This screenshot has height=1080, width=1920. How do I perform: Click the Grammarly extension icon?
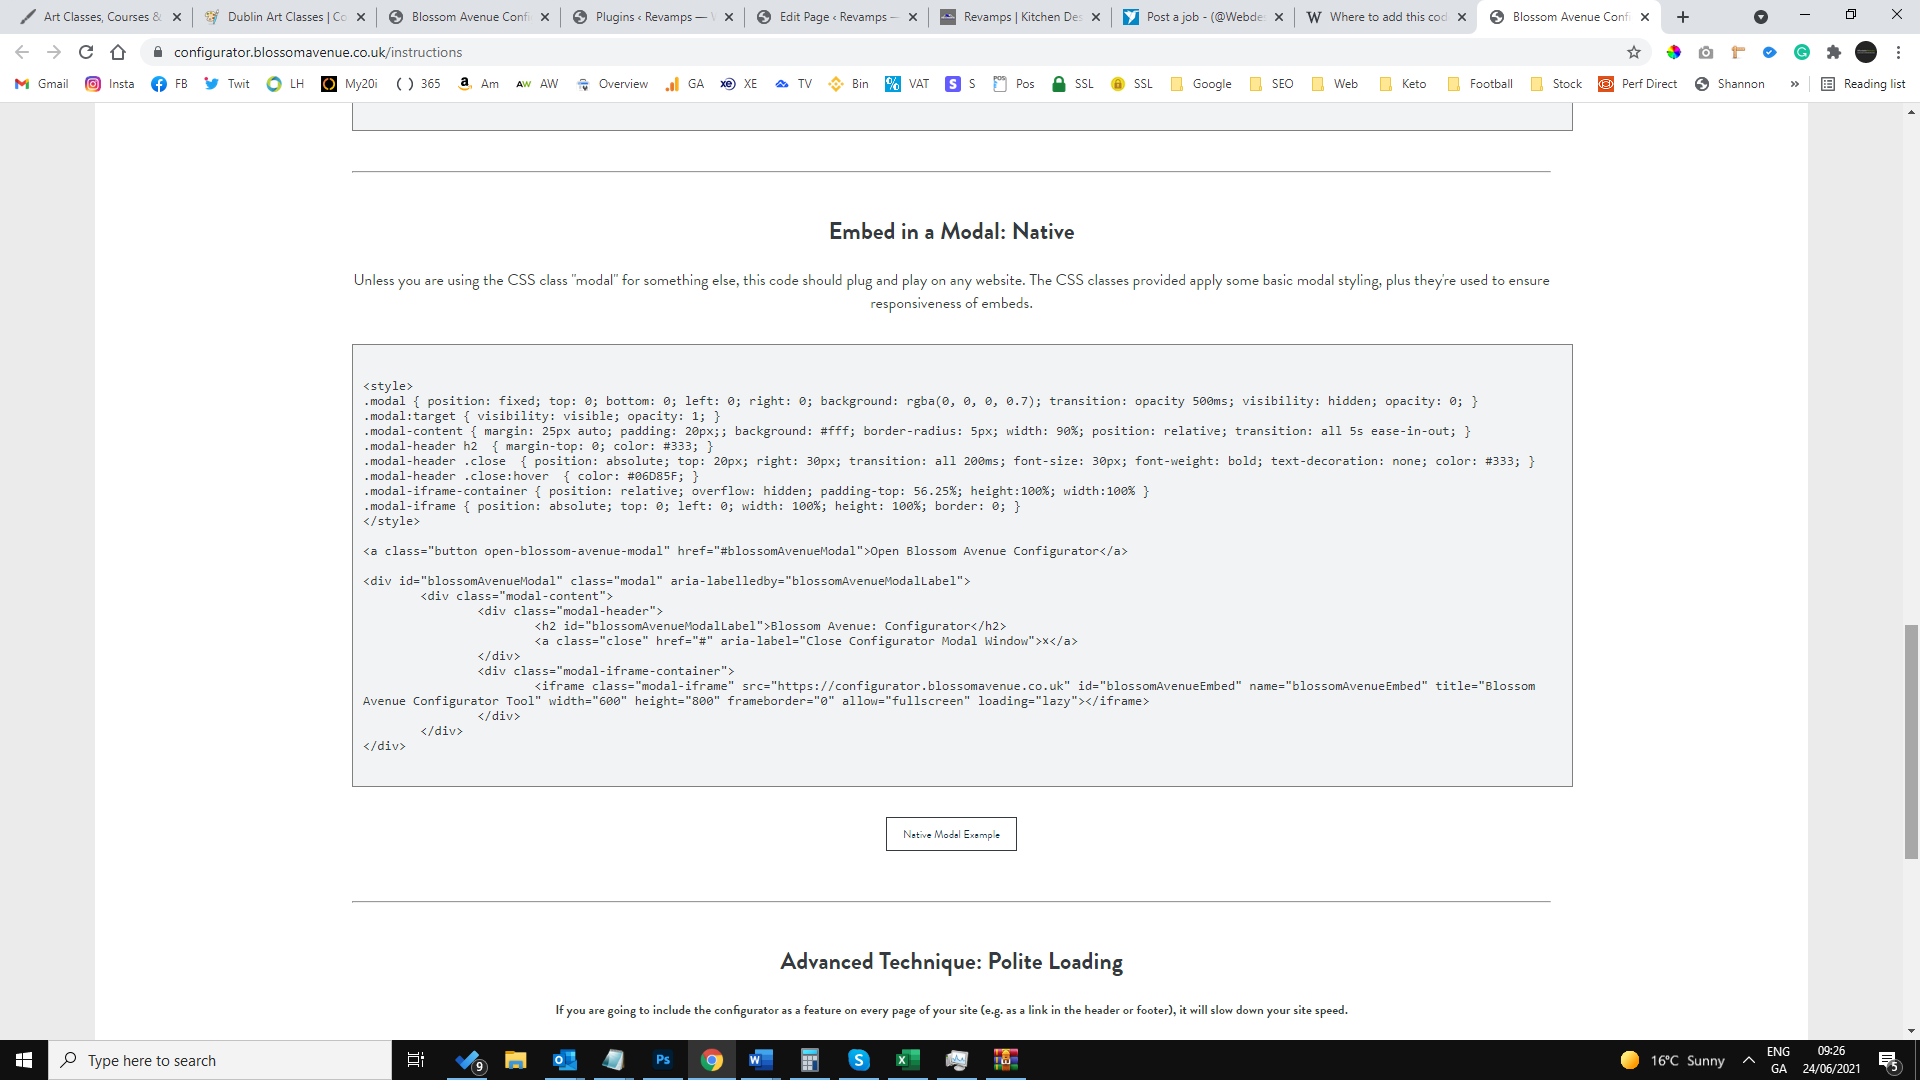pos(1802,52)
